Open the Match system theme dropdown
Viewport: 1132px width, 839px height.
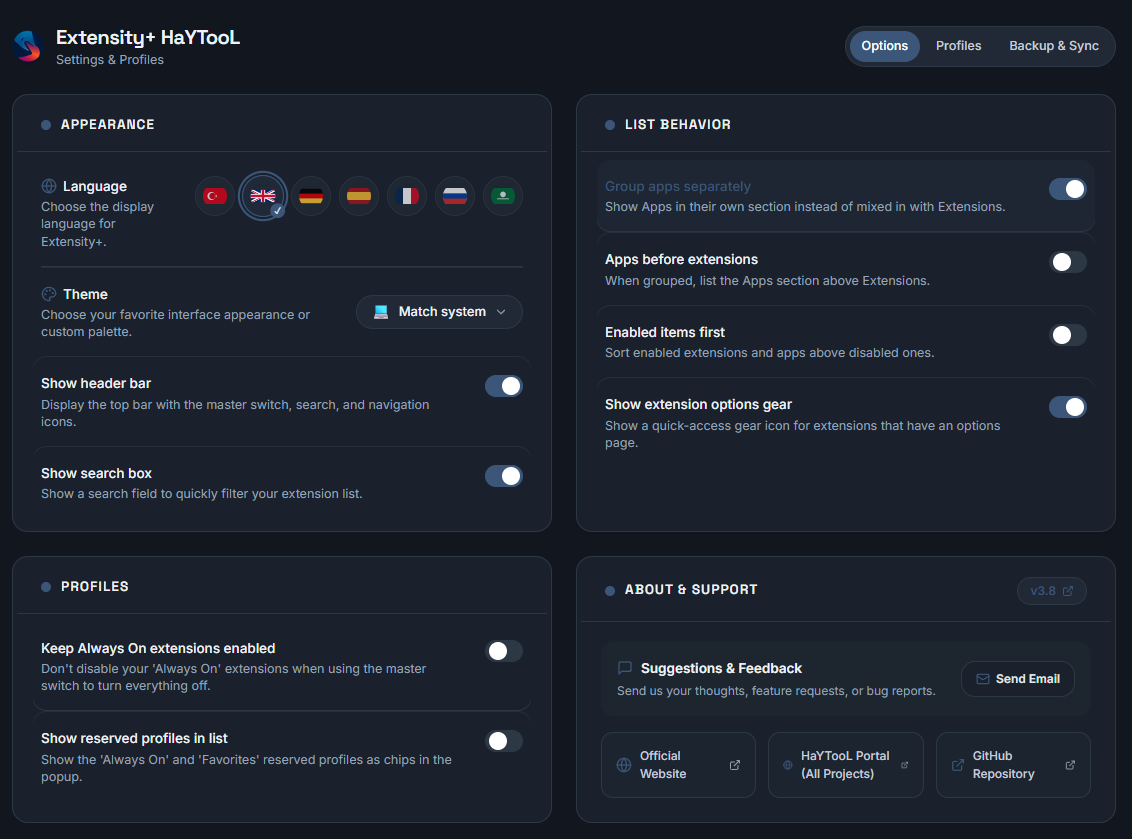click(x=439, y=312)
